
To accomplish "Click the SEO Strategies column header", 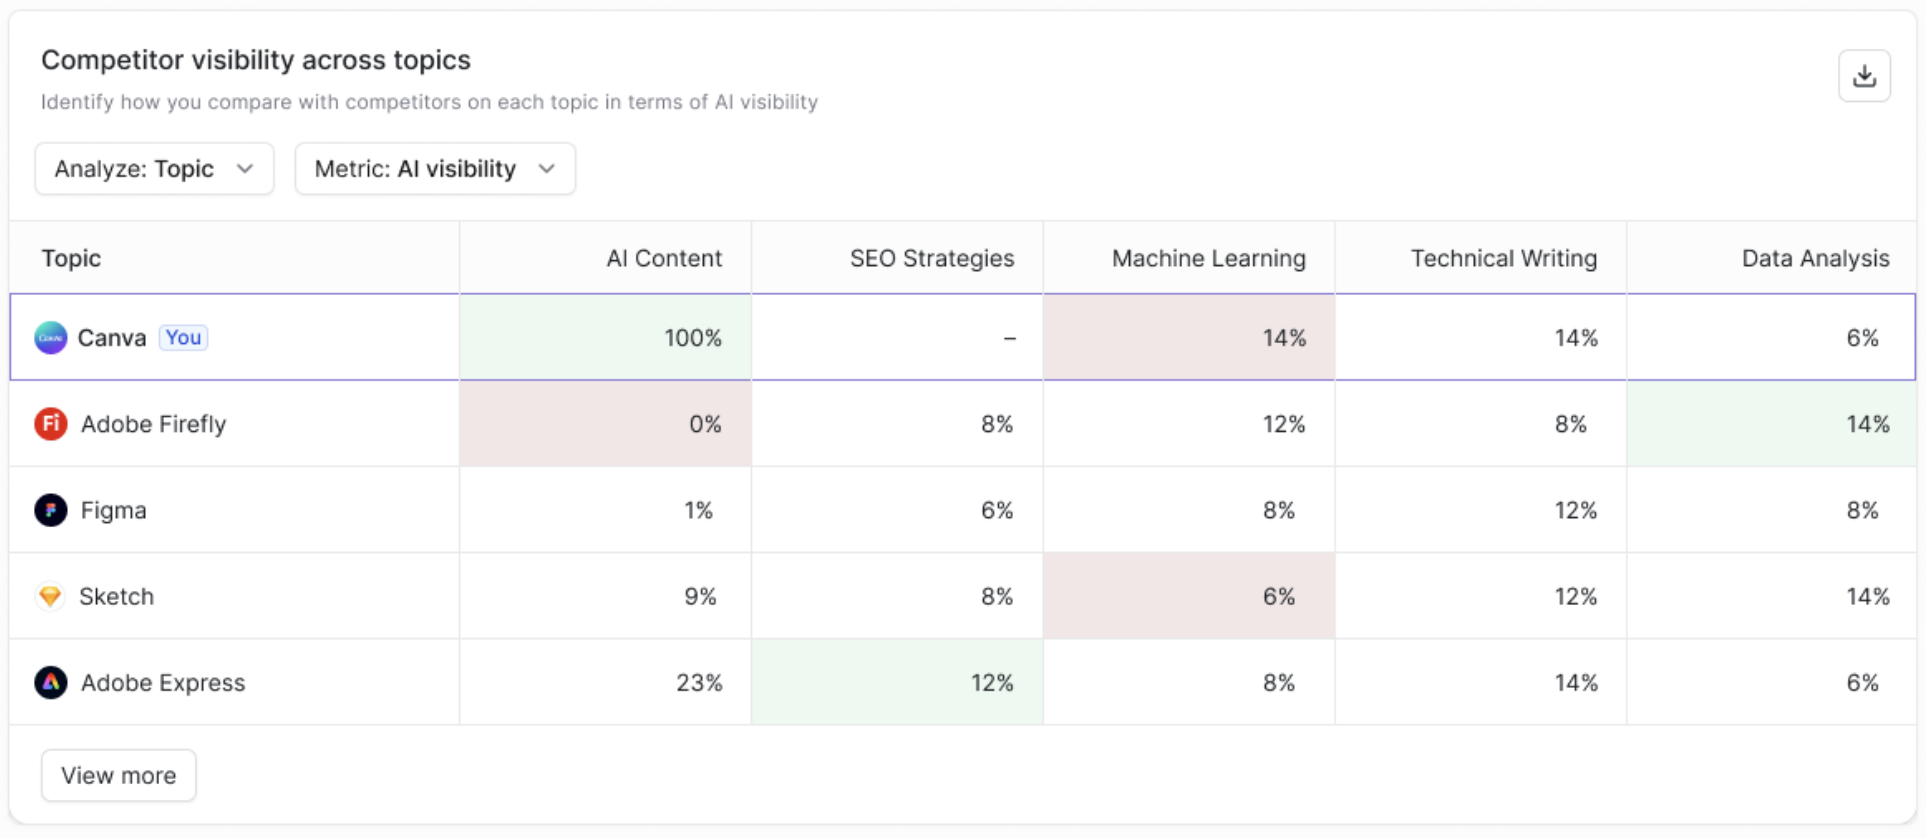I will tap(931, 258).
